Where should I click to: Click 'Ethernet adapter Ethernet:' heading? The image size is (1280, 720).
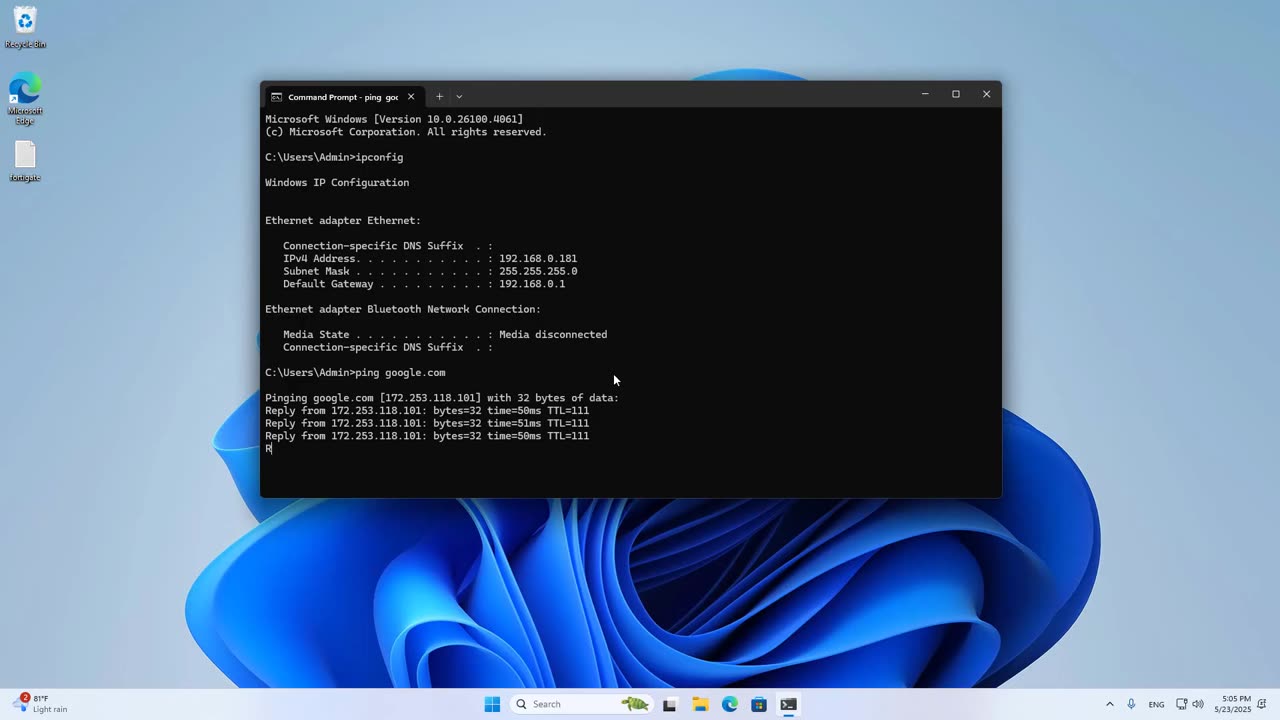(x=343, y=221)
